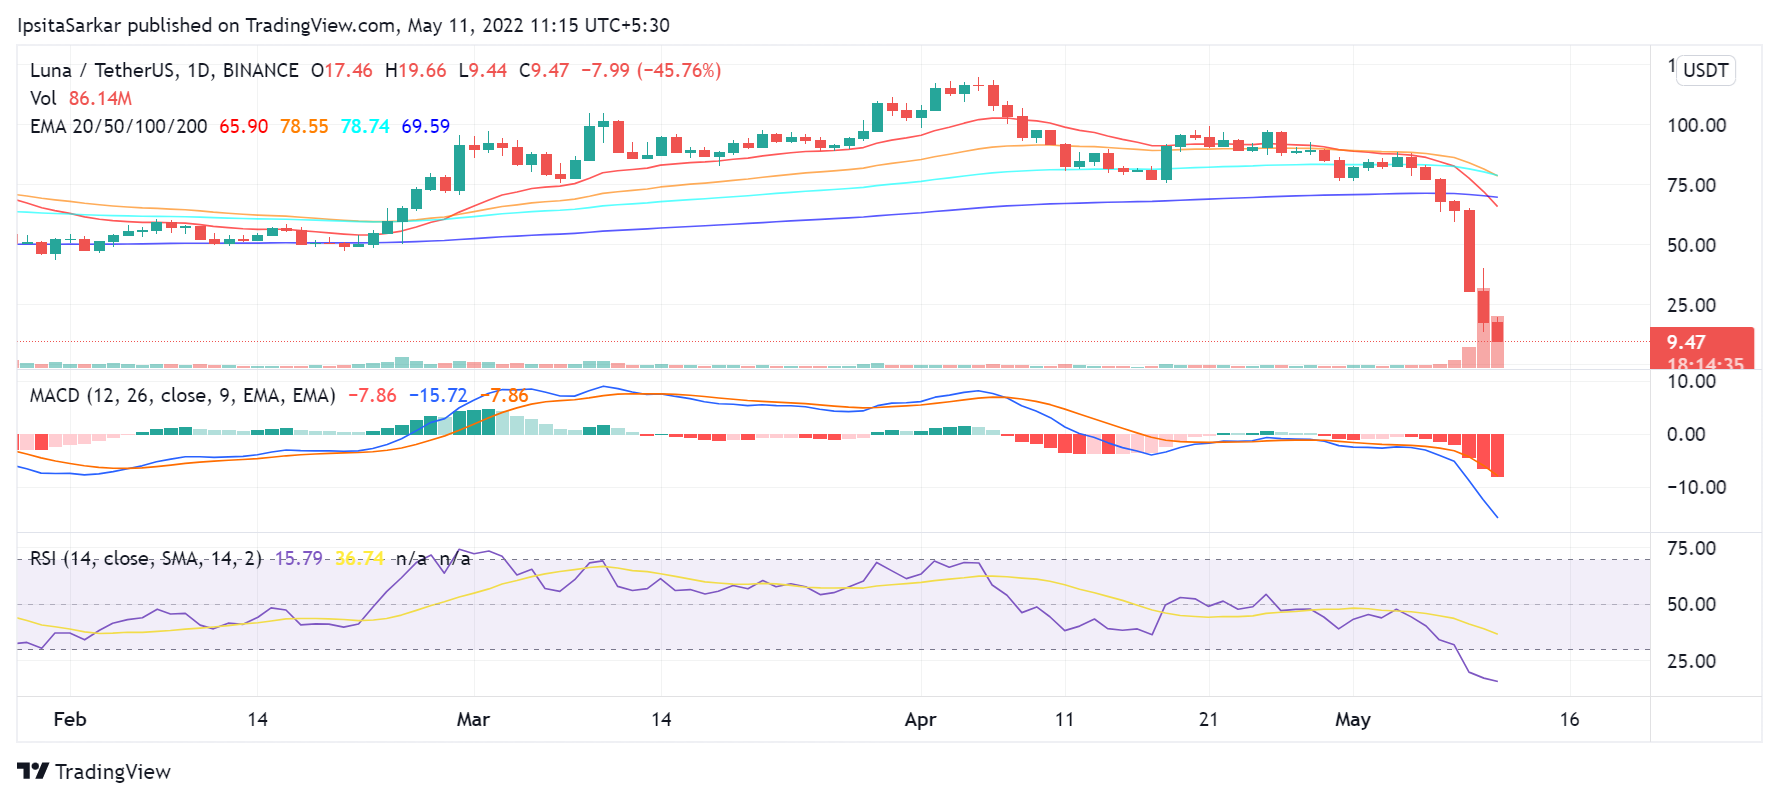Click the BINANCE exchange label
The width and height of the screenshot is (1779, 800).
click(x=260, y=70)
